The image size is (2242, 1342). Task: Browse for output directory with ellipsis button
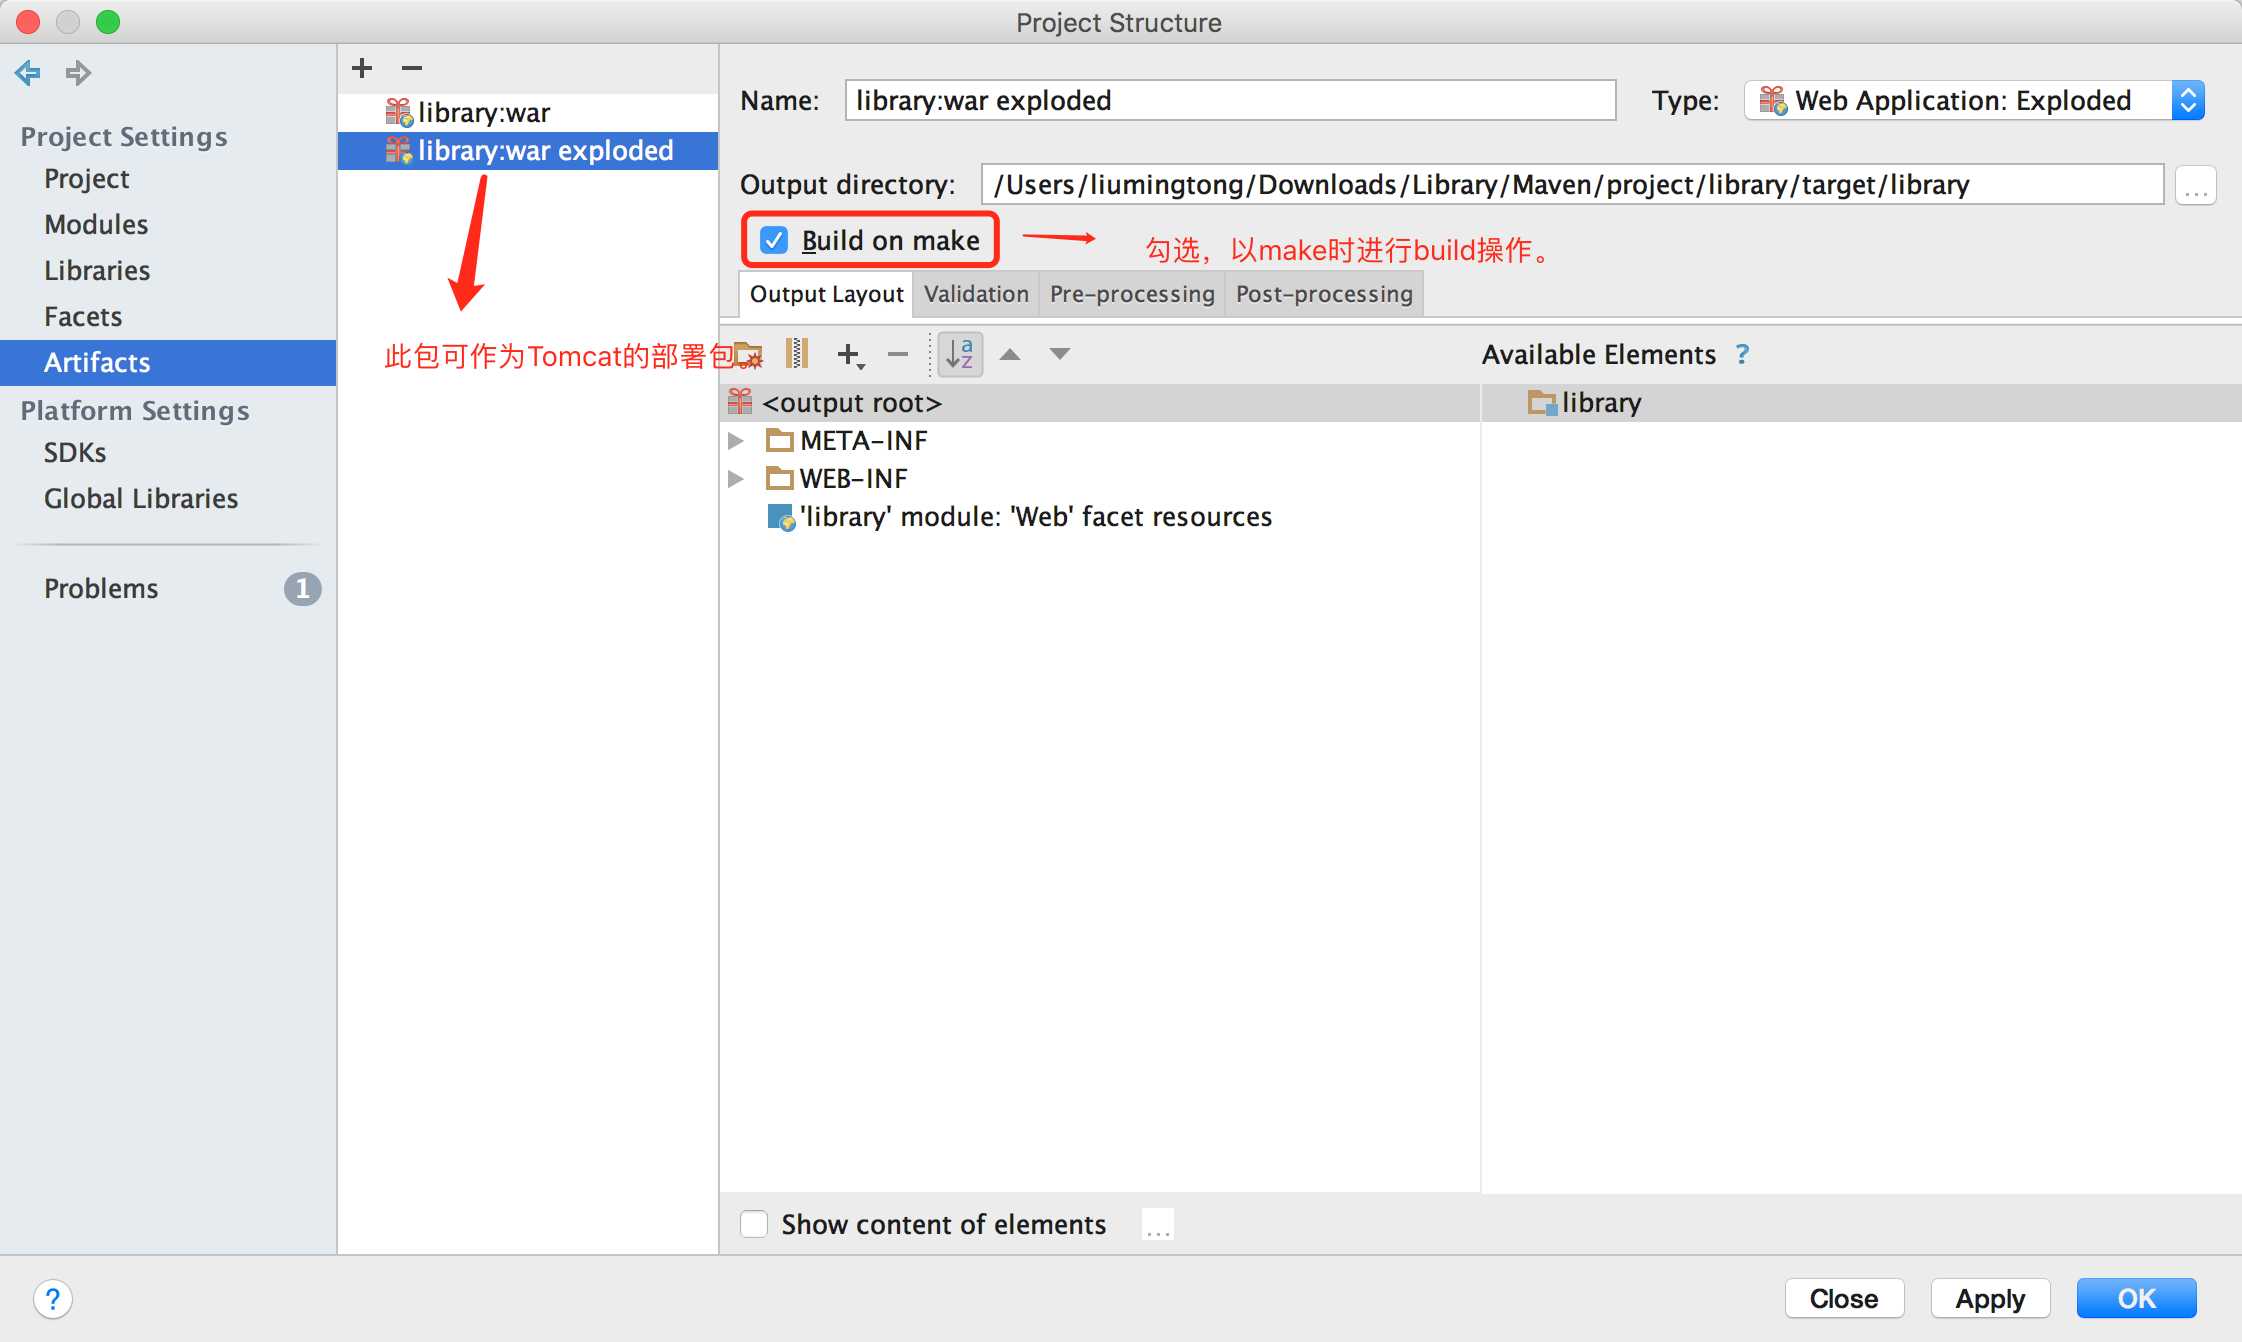pyautogui.click(x=2196, y=185)
